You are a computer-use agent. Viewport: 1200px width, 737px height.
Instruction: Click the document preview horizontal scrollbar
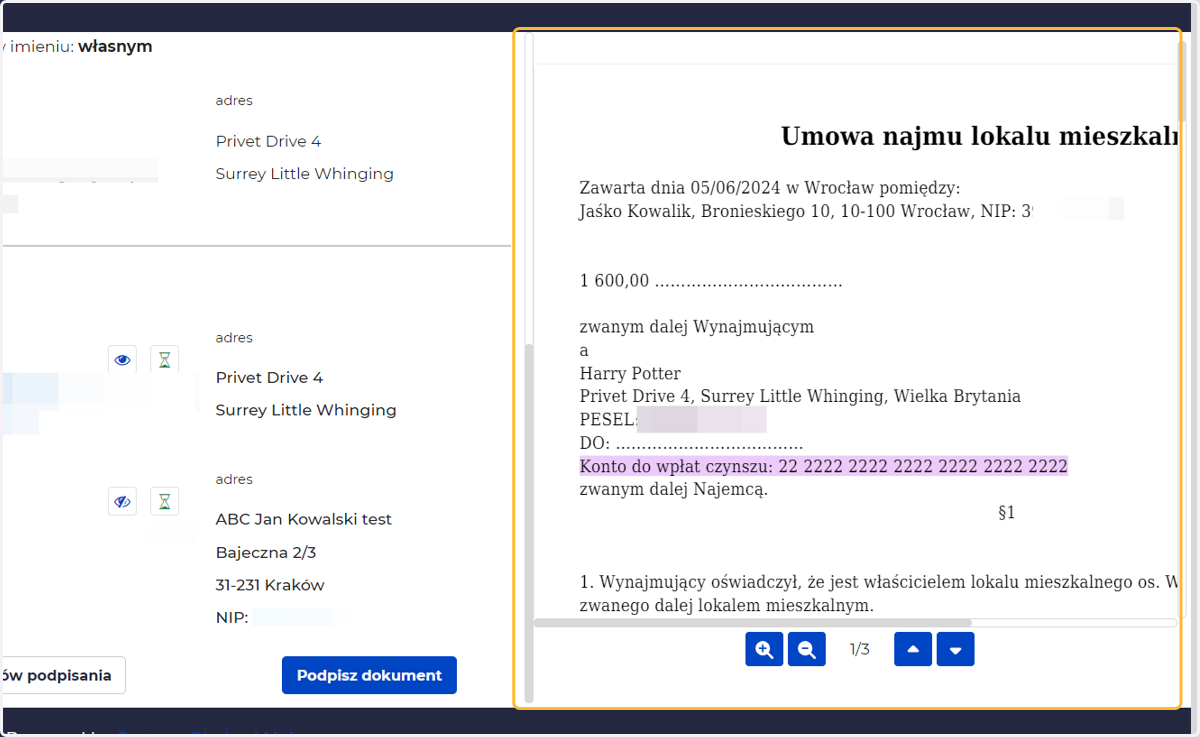[752, 622]
